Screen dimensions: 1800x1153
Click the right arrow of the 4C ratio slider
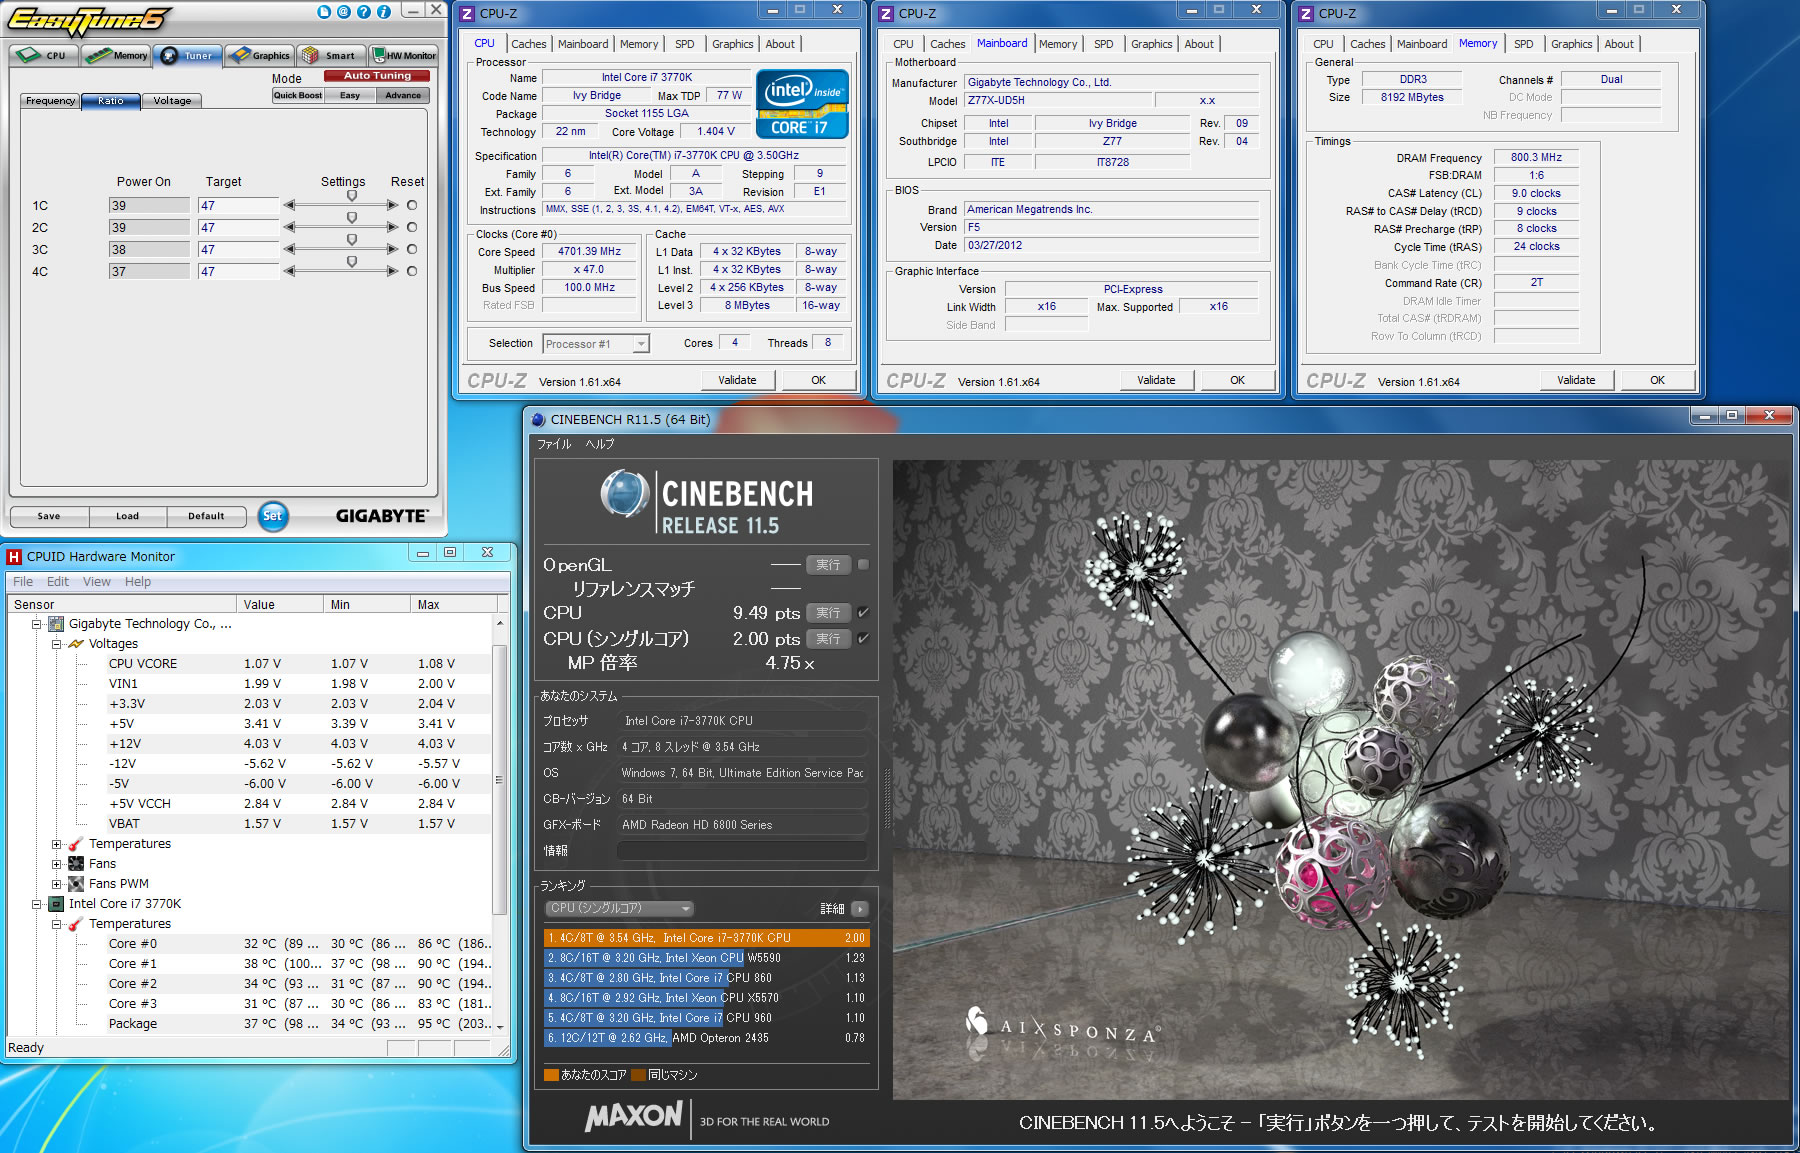[392, 271]
